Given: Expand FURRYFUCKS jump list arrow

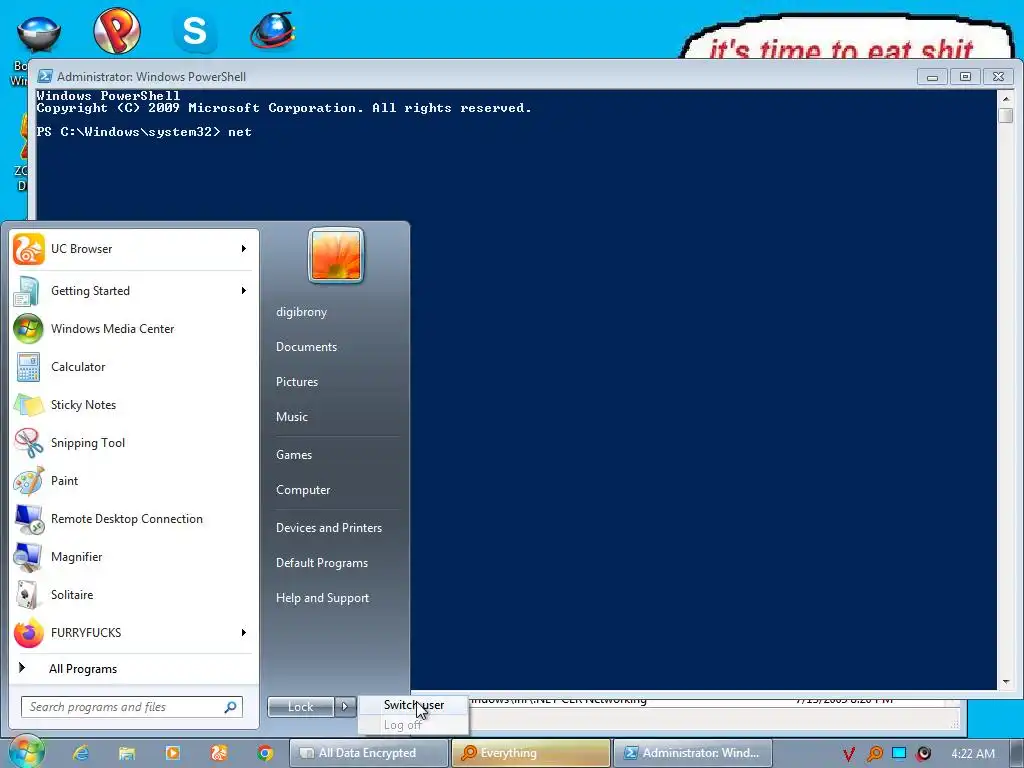Looking at the screenshot, I should click(x=244, y=633).
